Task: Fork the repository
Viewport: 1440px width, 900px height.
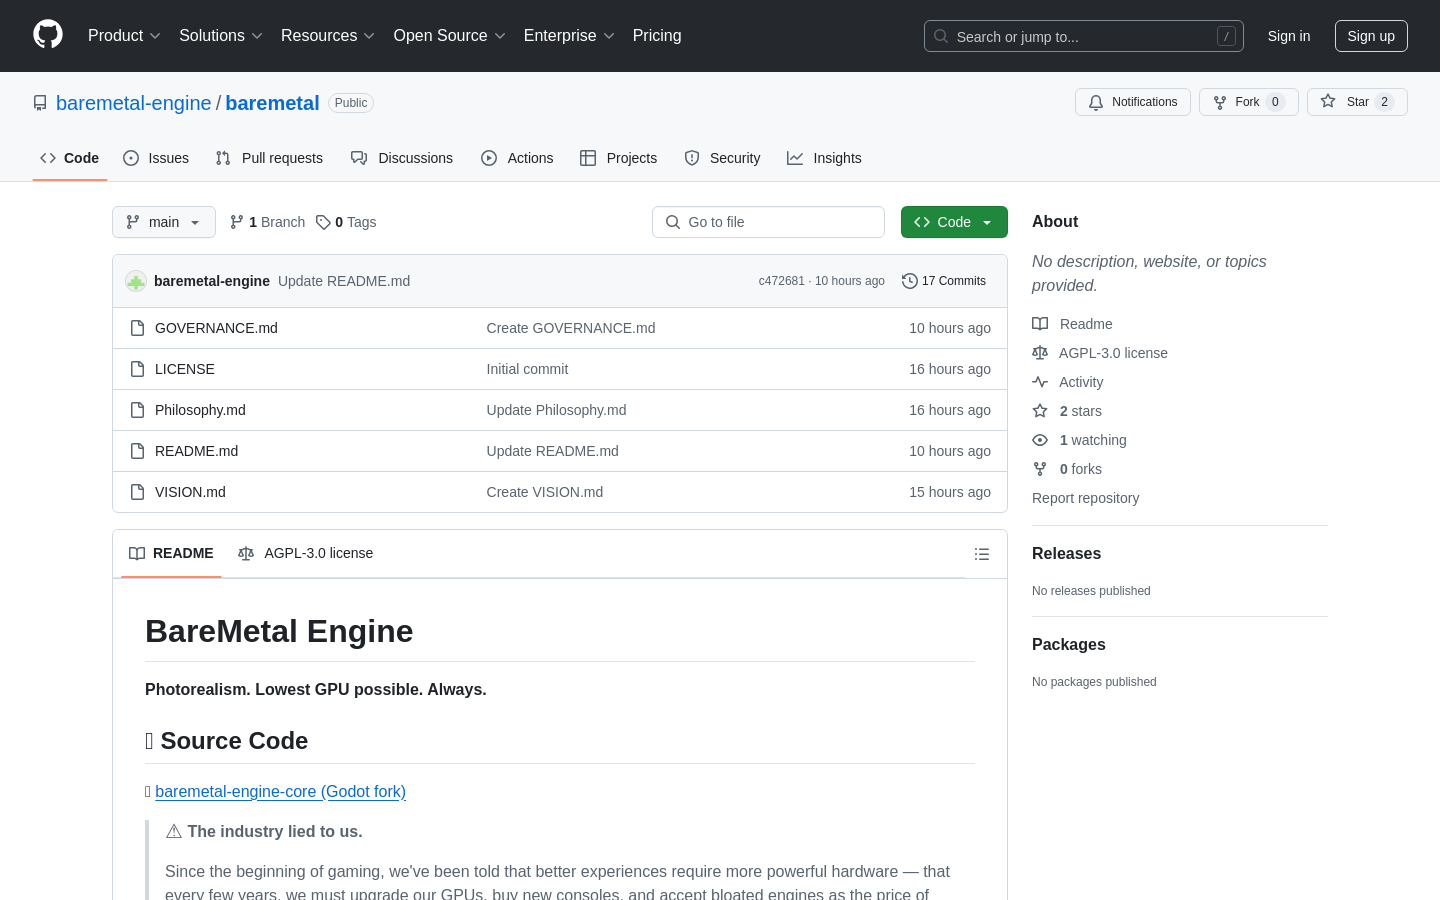Action: pyautogui.click(x=1248, y=102)
